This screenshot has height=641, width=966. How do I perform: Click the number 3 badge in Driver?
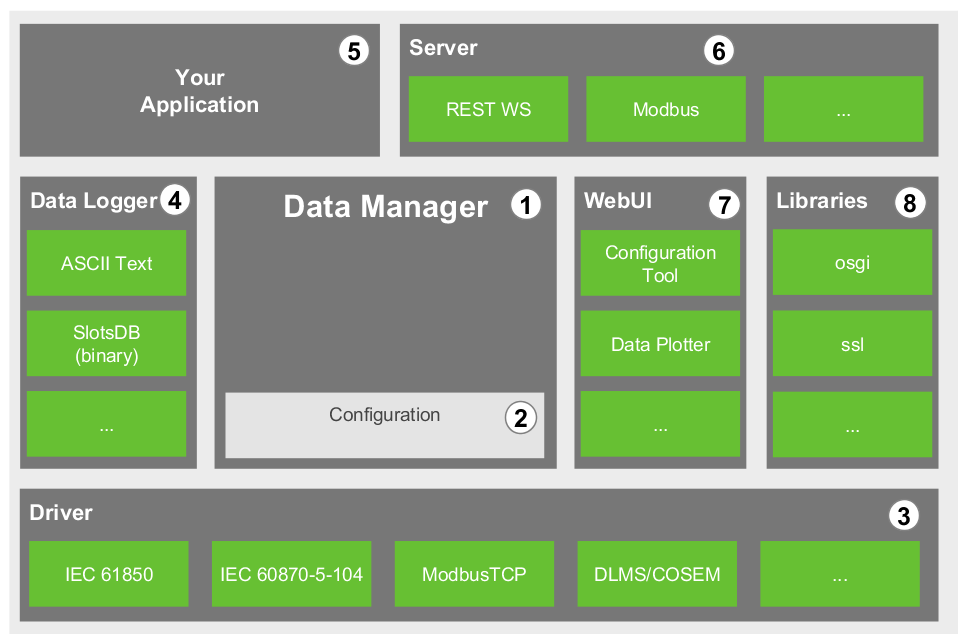[x=903, y=516]
